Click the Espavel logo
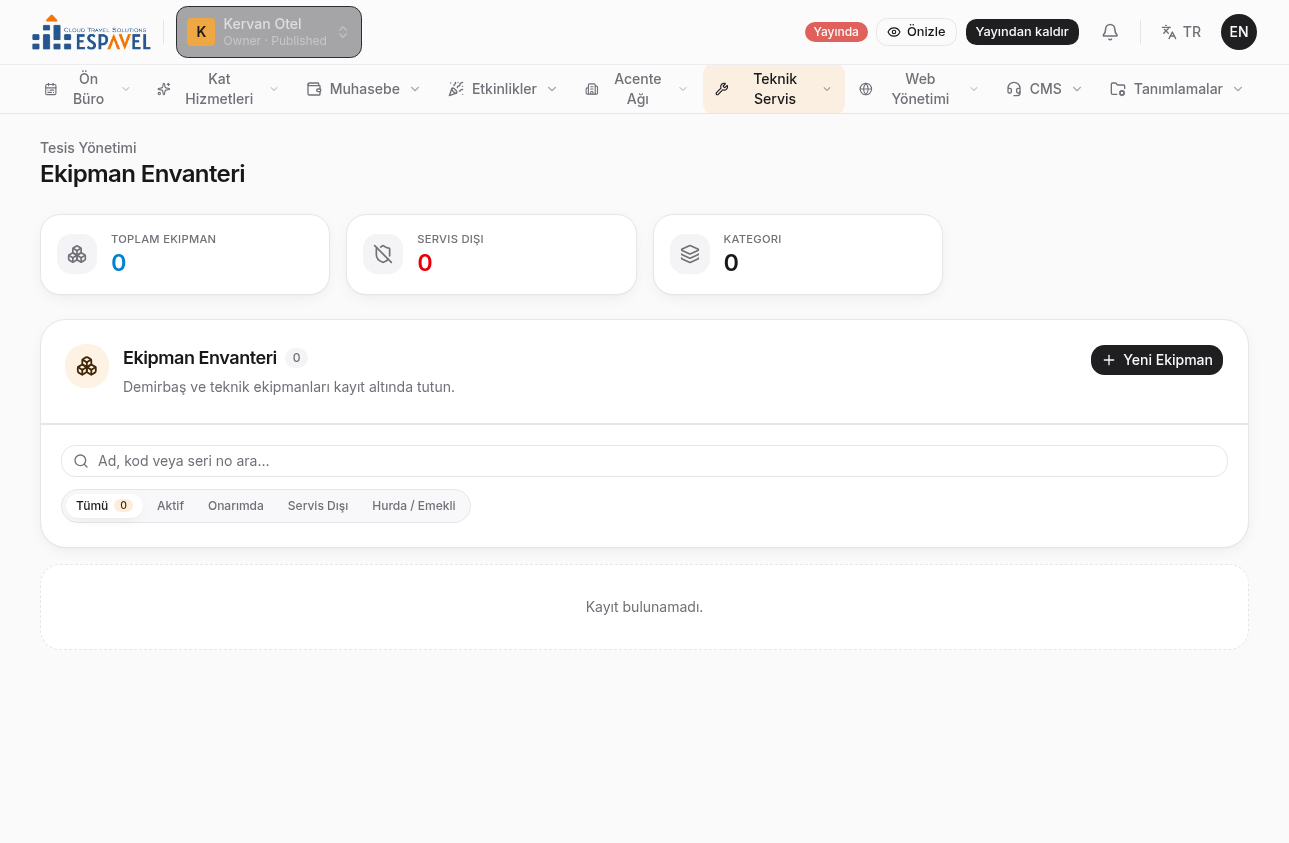The height and width of the screenshot is (843, 1289). pyautogui.click(x=91, y=32)
